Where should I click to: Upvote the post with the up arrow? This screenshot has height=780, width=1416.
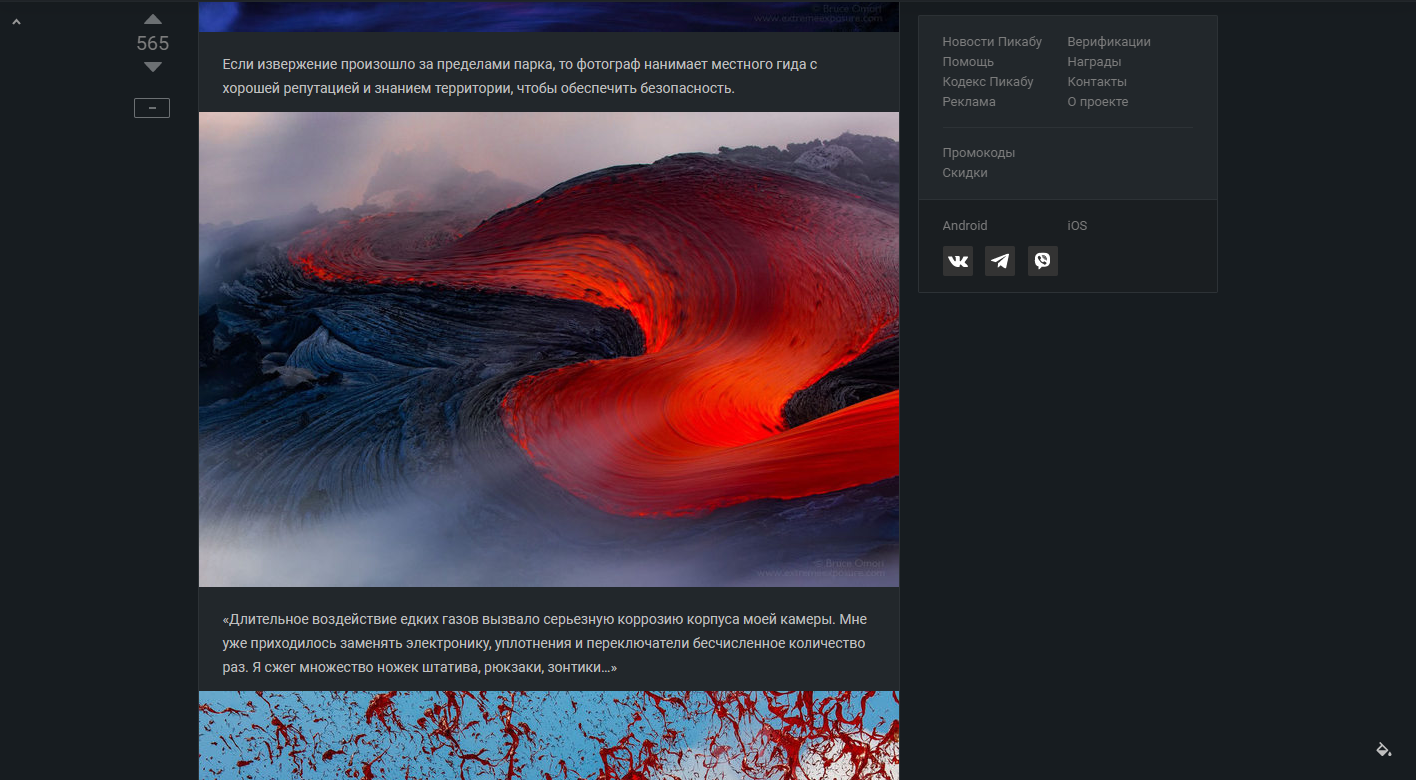152,19
